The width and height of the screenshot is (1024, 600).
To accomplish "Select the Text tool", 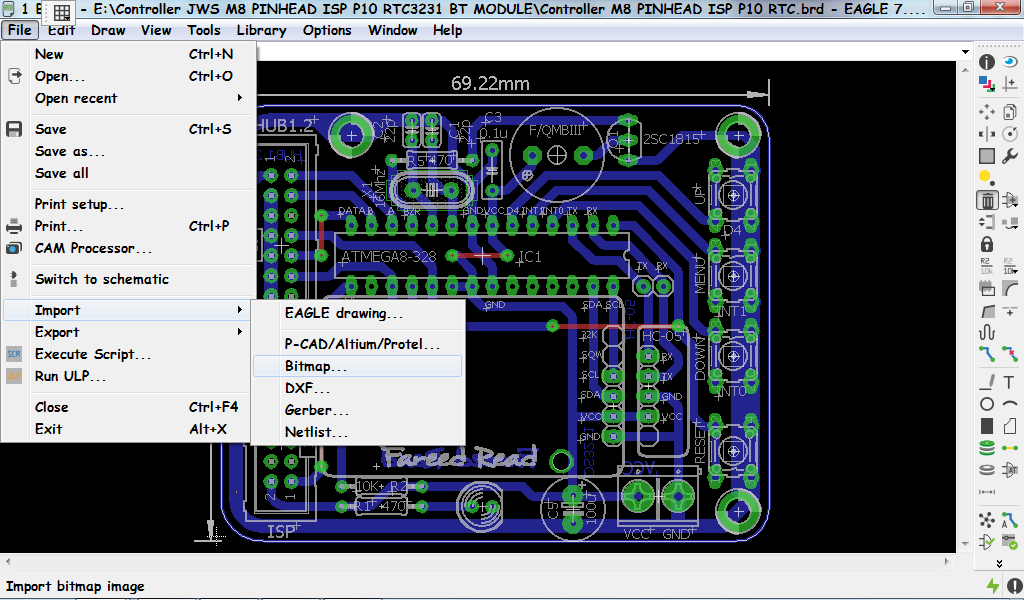I will (1010, 382).
